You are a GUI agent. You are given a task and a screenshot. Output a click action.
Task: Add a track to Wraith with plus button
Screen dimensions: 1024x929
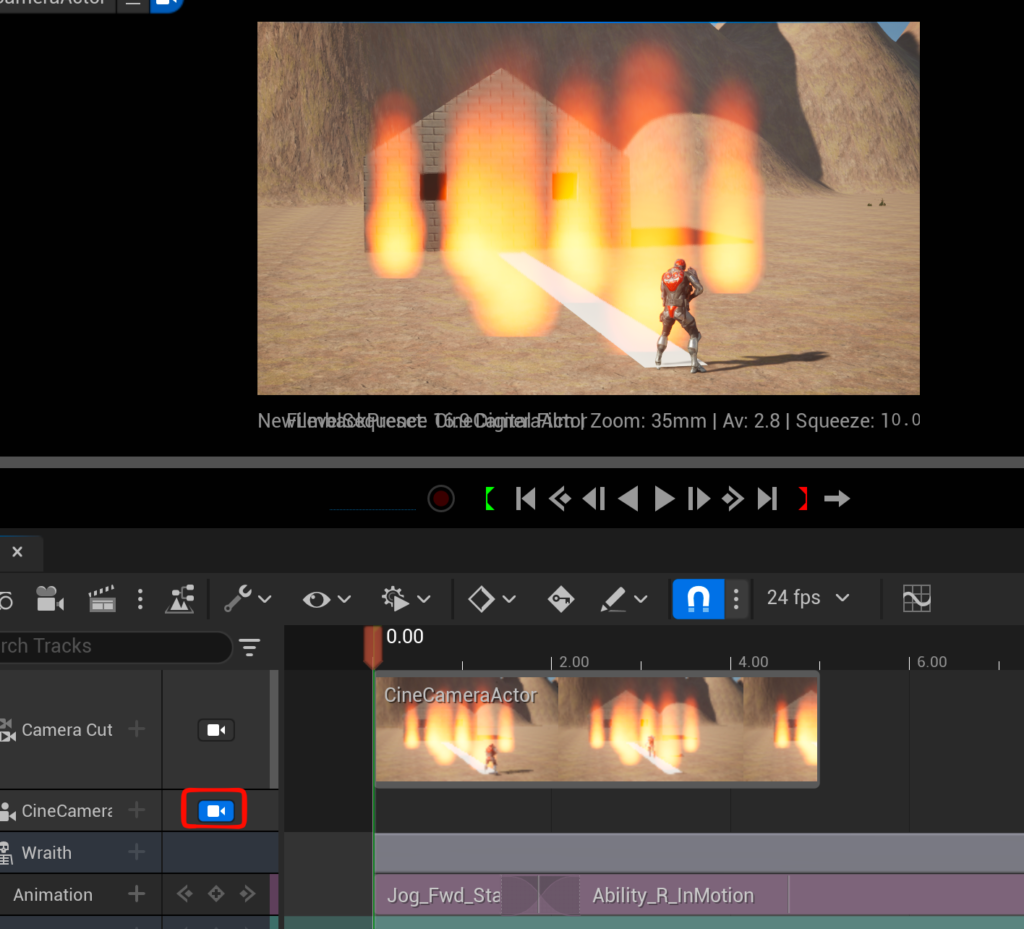click(136, 852)
